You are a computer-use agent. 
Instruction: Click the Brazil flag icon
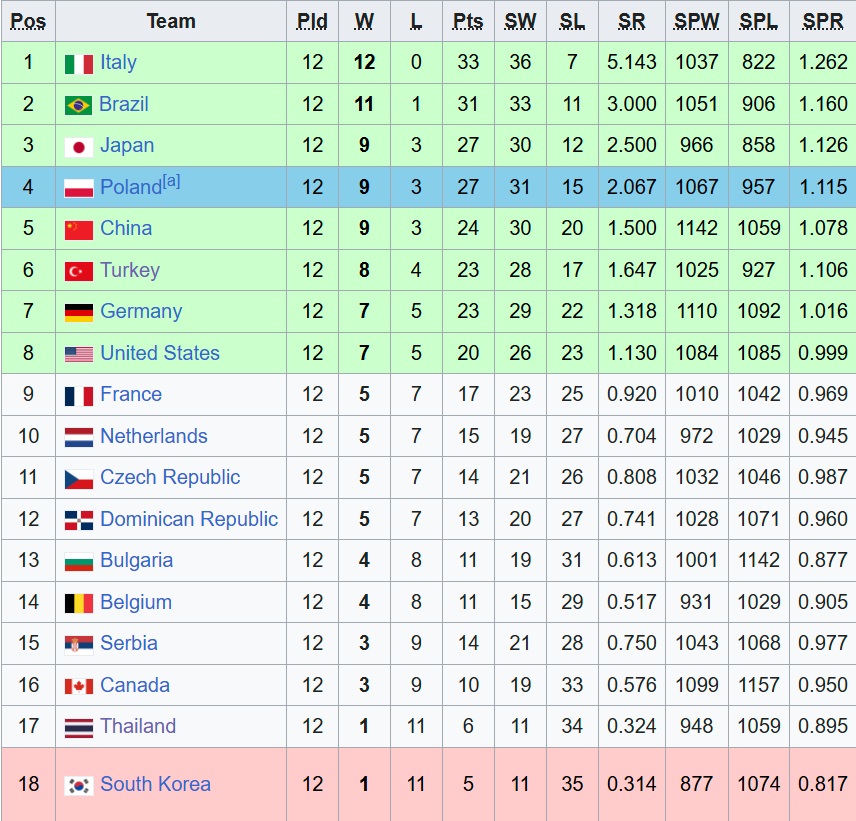[x=79, y=105]
